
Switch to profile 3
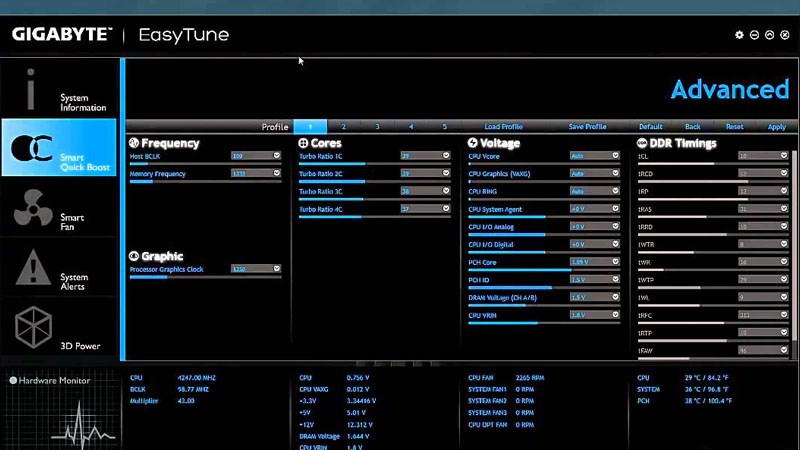coord(377,127)
